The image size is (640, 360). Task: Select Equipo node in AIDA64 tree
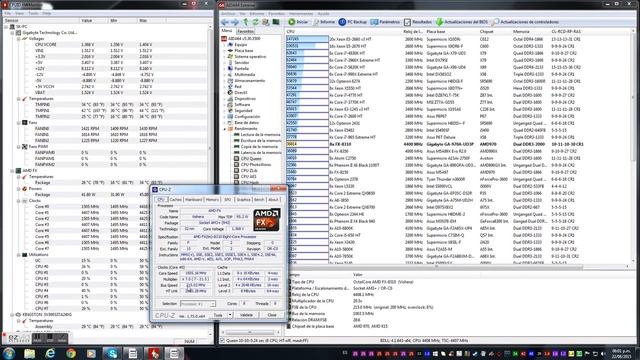(237, 44)
